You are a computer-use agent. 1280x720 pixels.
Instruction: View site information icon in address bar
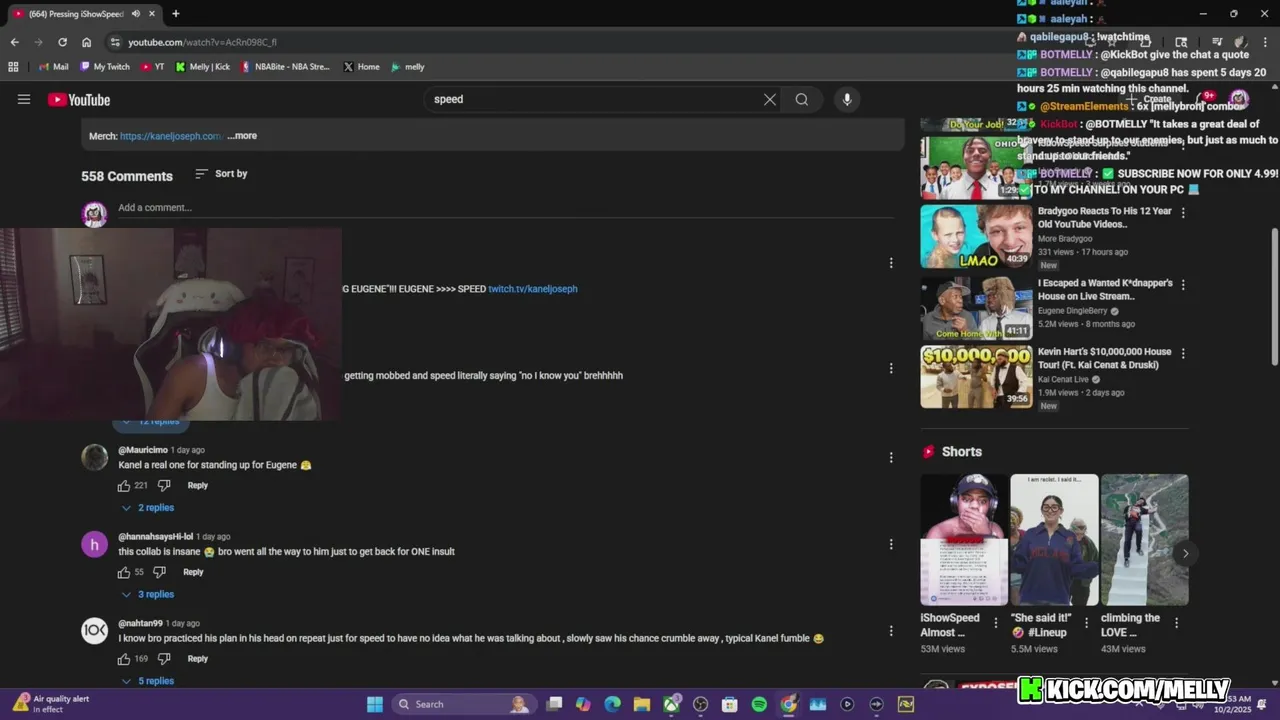point(115,42)
